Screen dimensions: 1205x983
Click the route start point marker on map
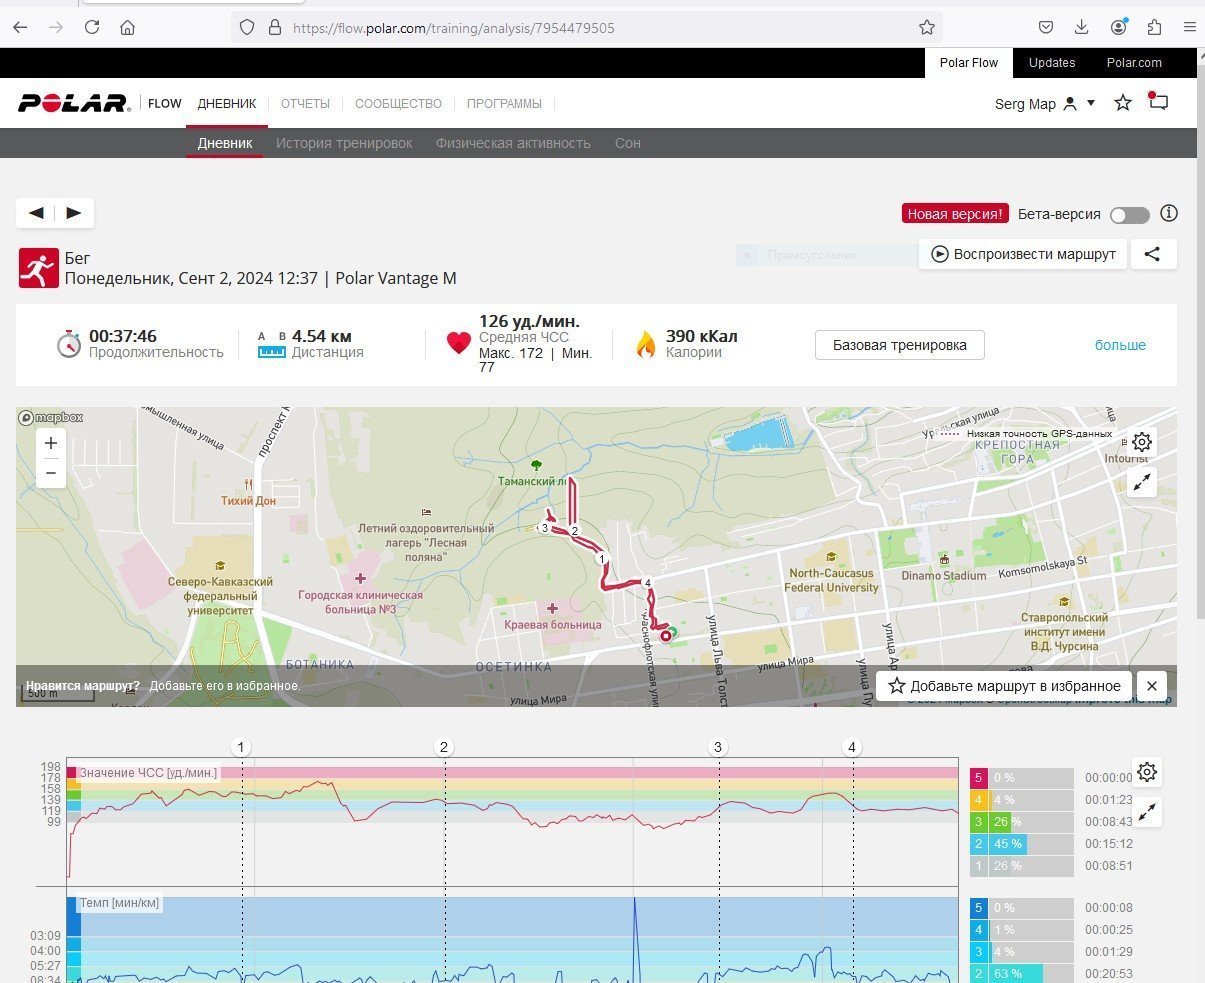672,632
